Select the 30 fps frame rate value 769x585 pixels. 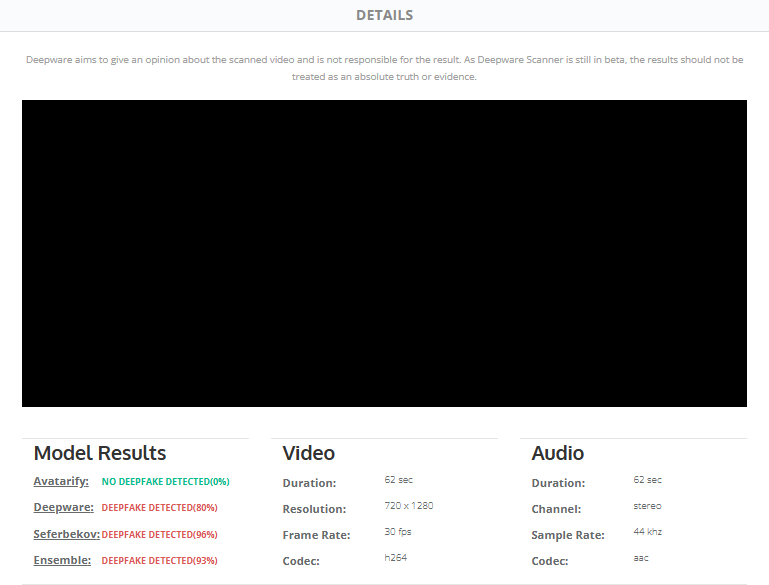click(397, 532)
